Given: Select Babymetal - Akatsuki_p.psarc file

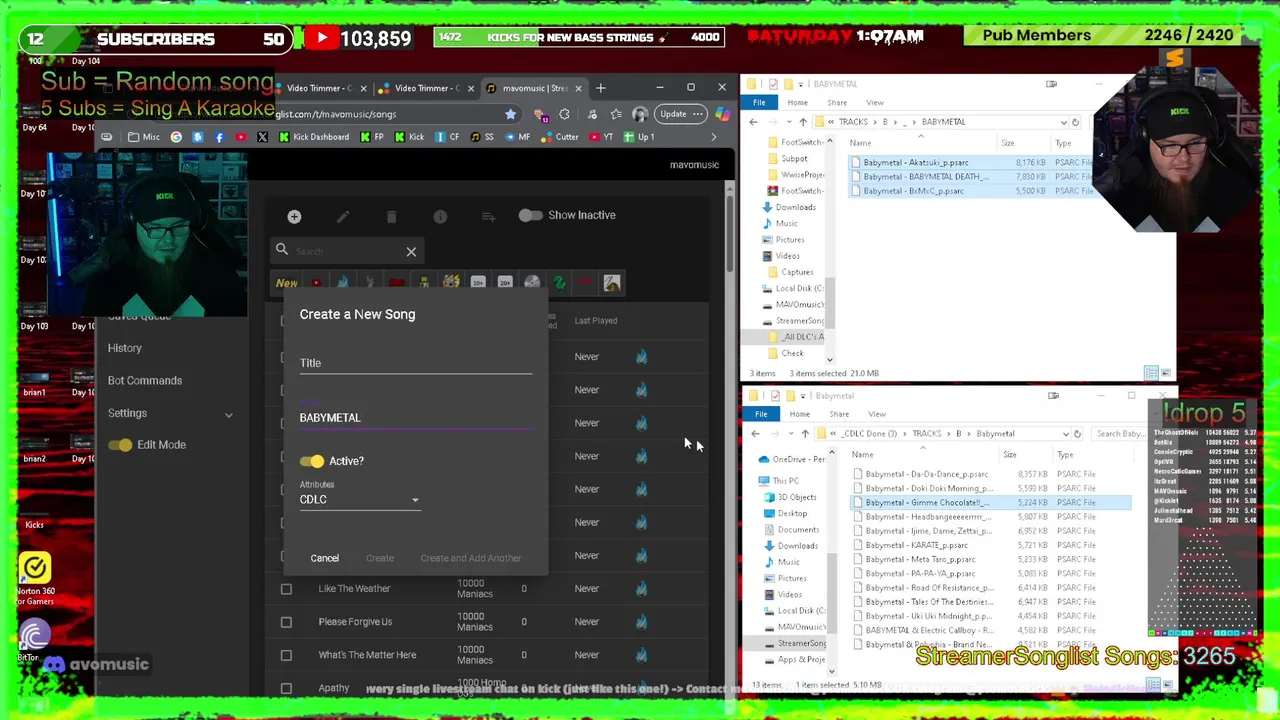Looking at the screenshot, I should (916, 162).
